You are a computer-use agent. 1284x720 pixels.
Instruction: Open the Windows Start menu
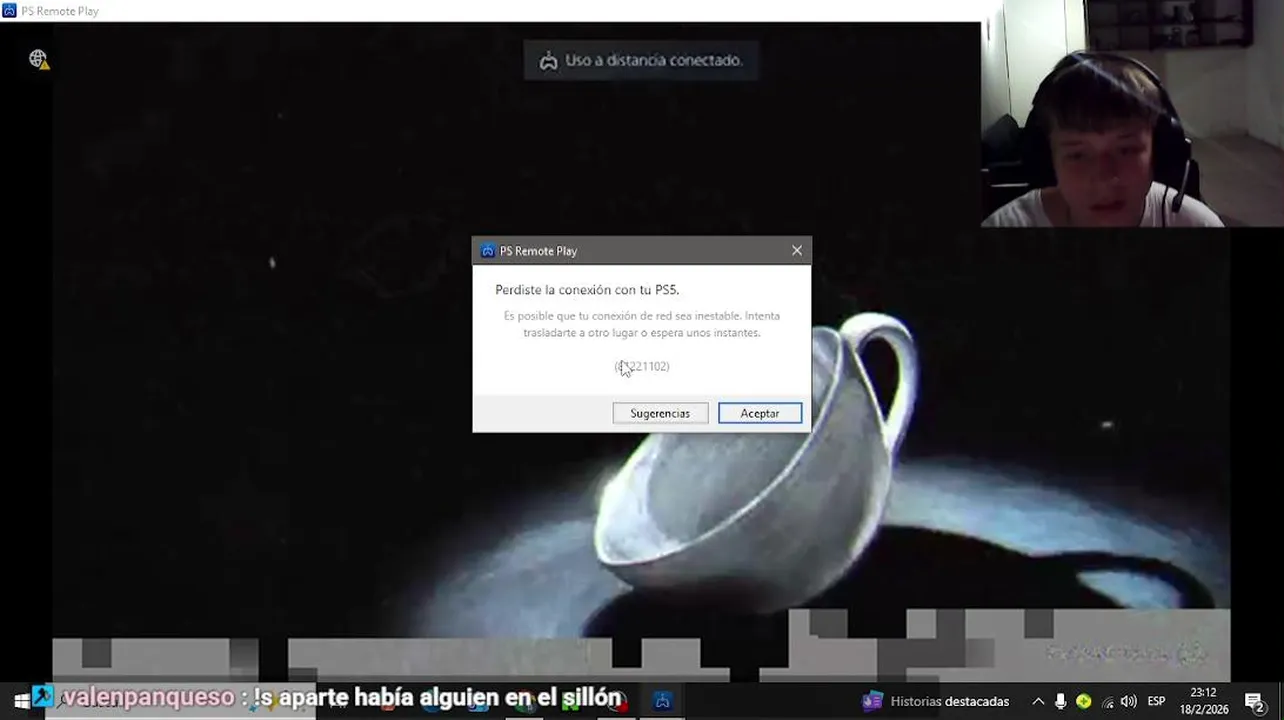click(x=20, y=701)
